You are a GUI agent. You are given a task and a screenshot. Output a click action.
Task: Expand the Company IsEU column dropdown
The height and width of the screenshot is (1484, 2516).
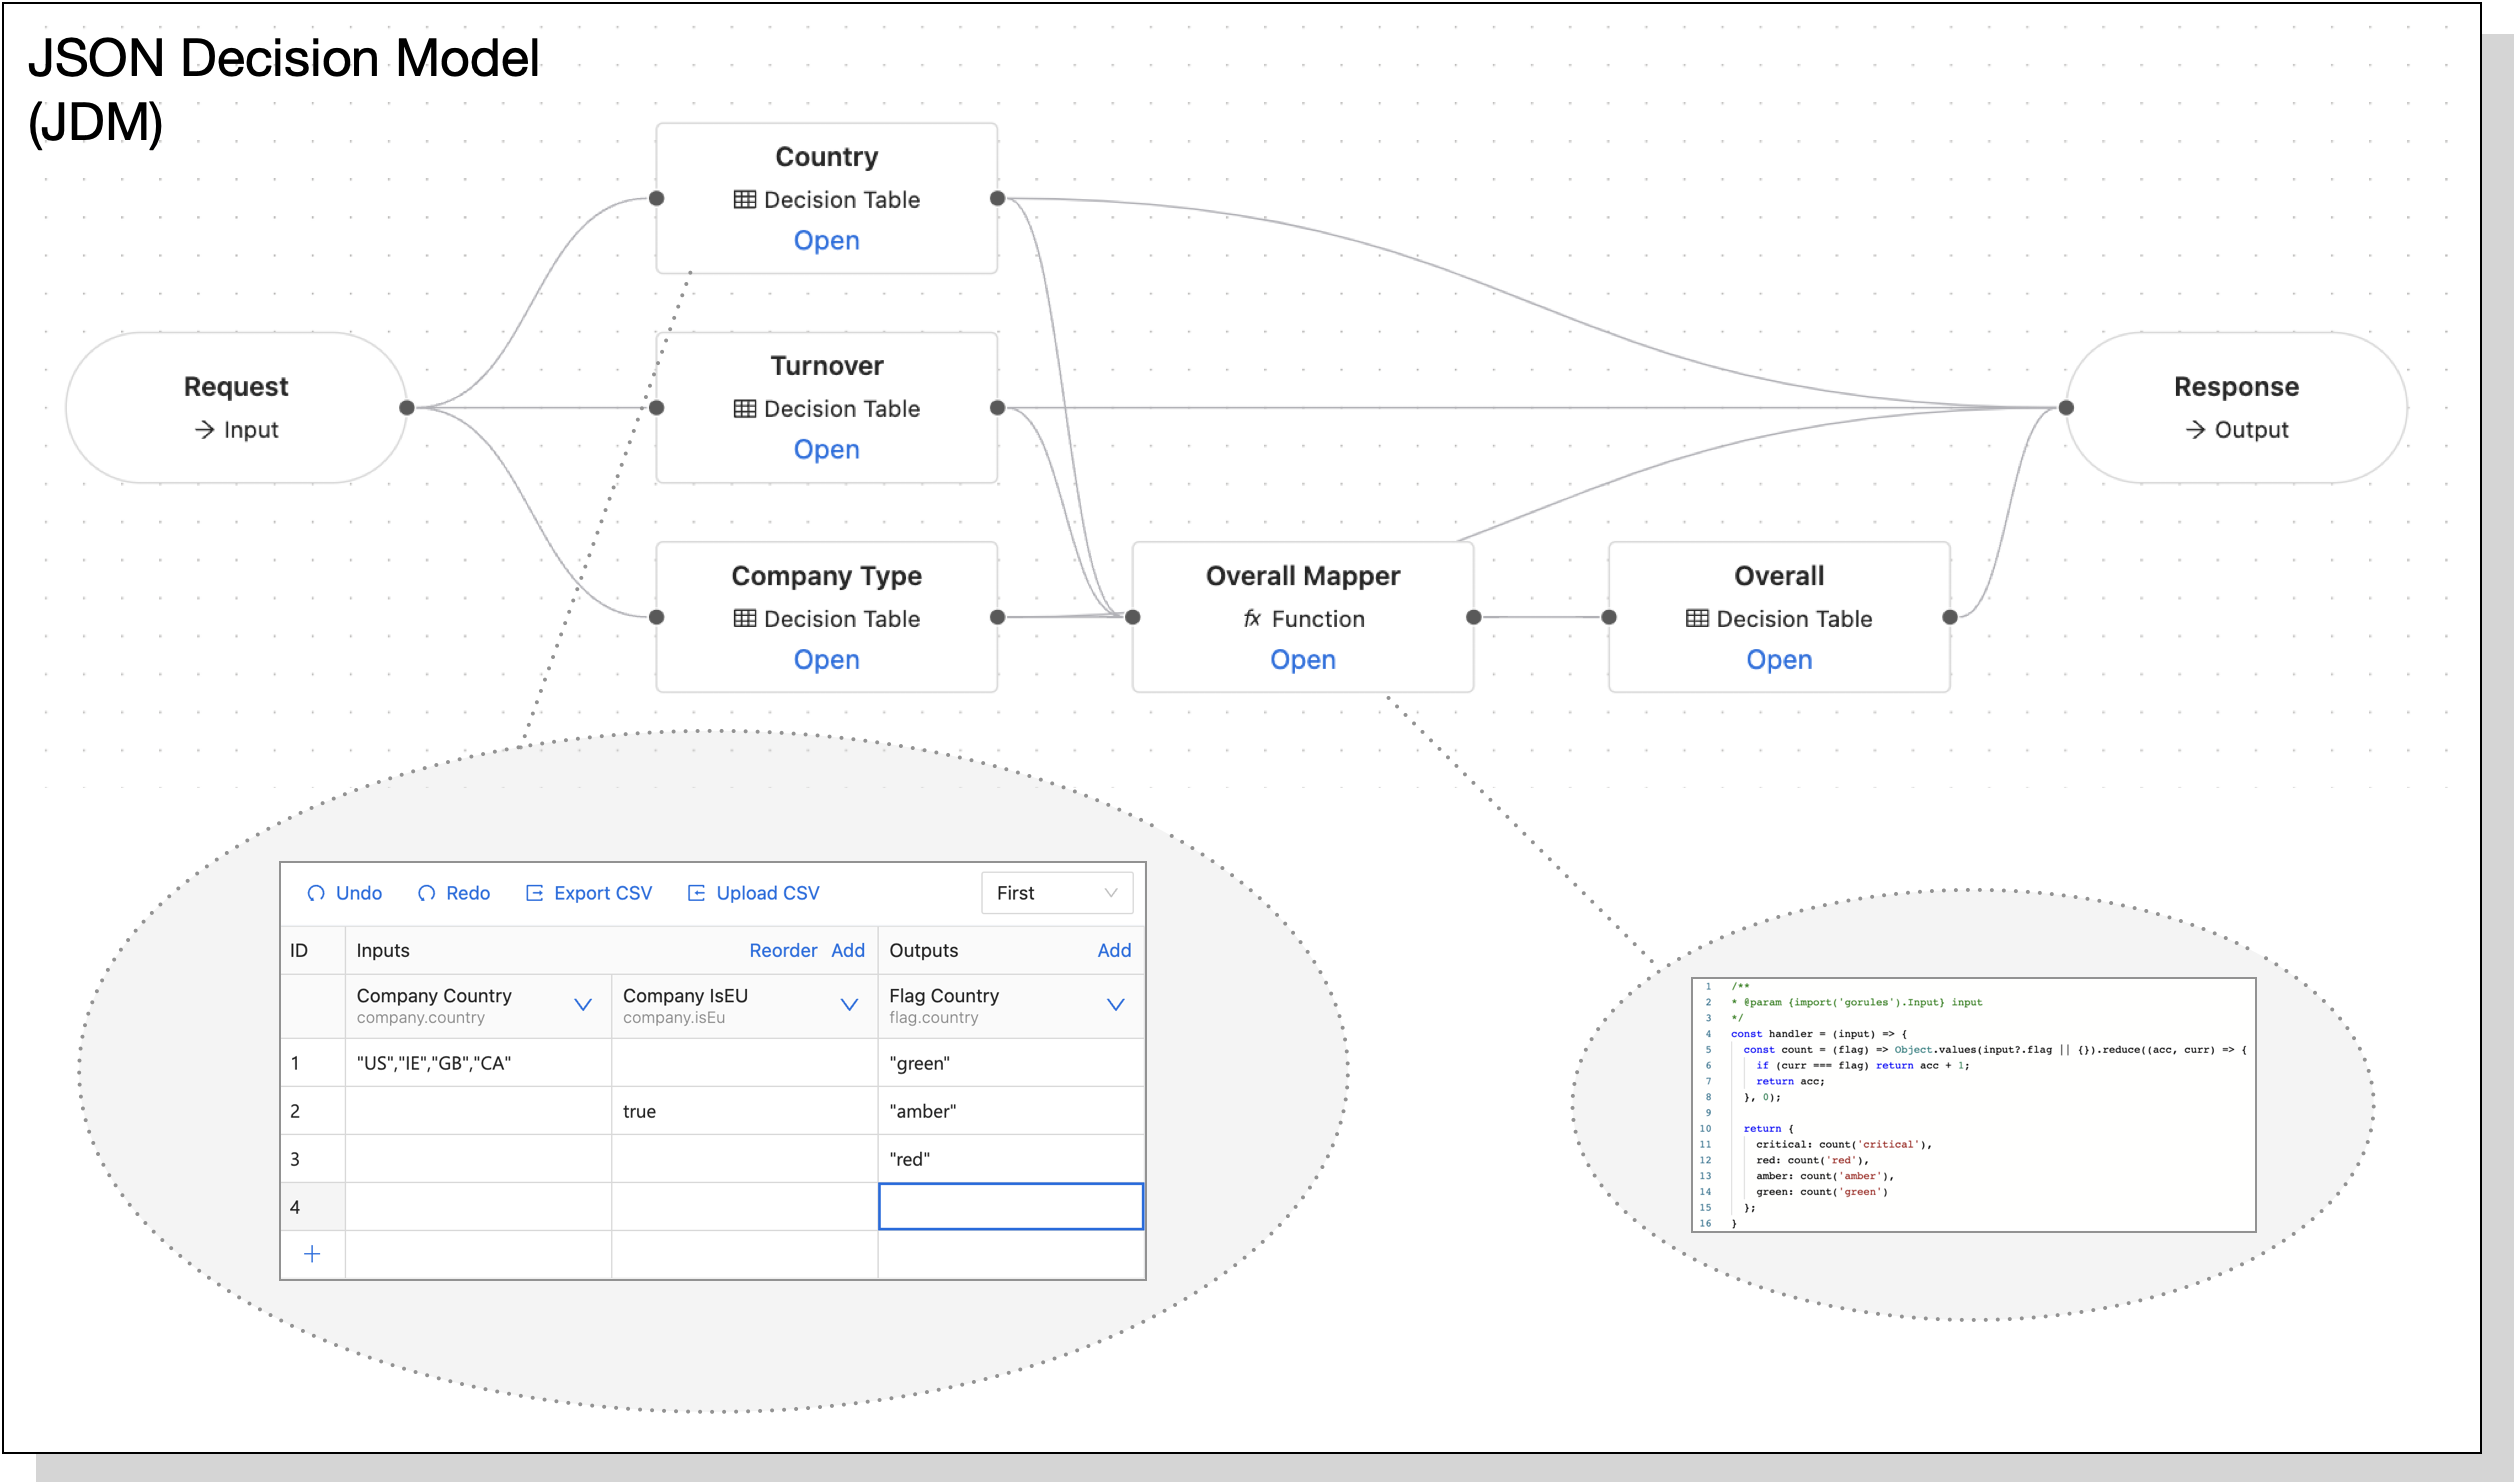(x=850, y=1004)
